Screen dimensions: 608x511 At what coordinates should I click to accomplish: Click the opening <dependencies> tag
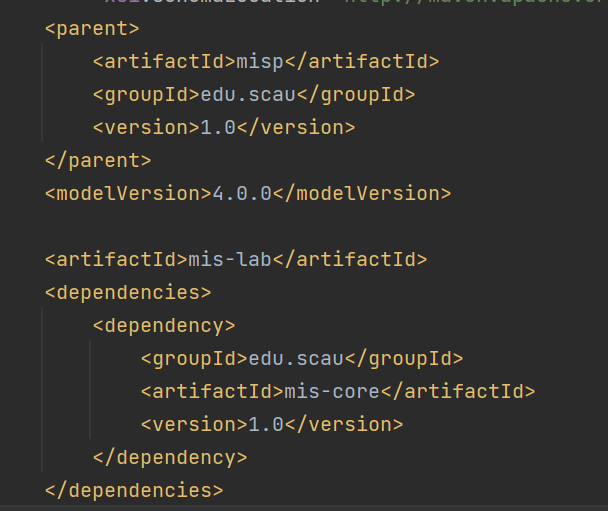point(128,293)
